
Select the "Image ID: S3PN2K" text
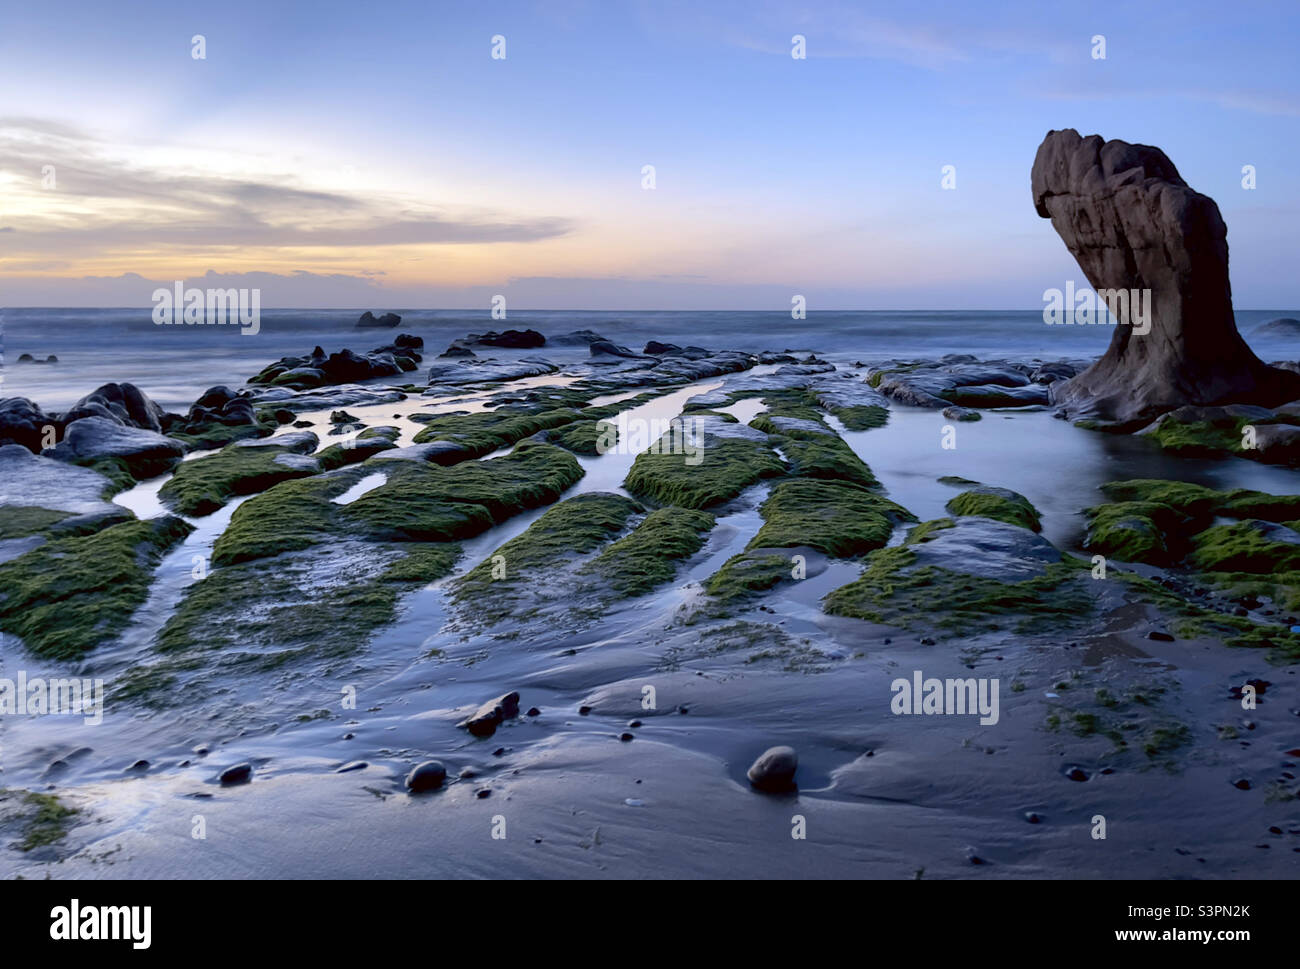pos(1181,912)
